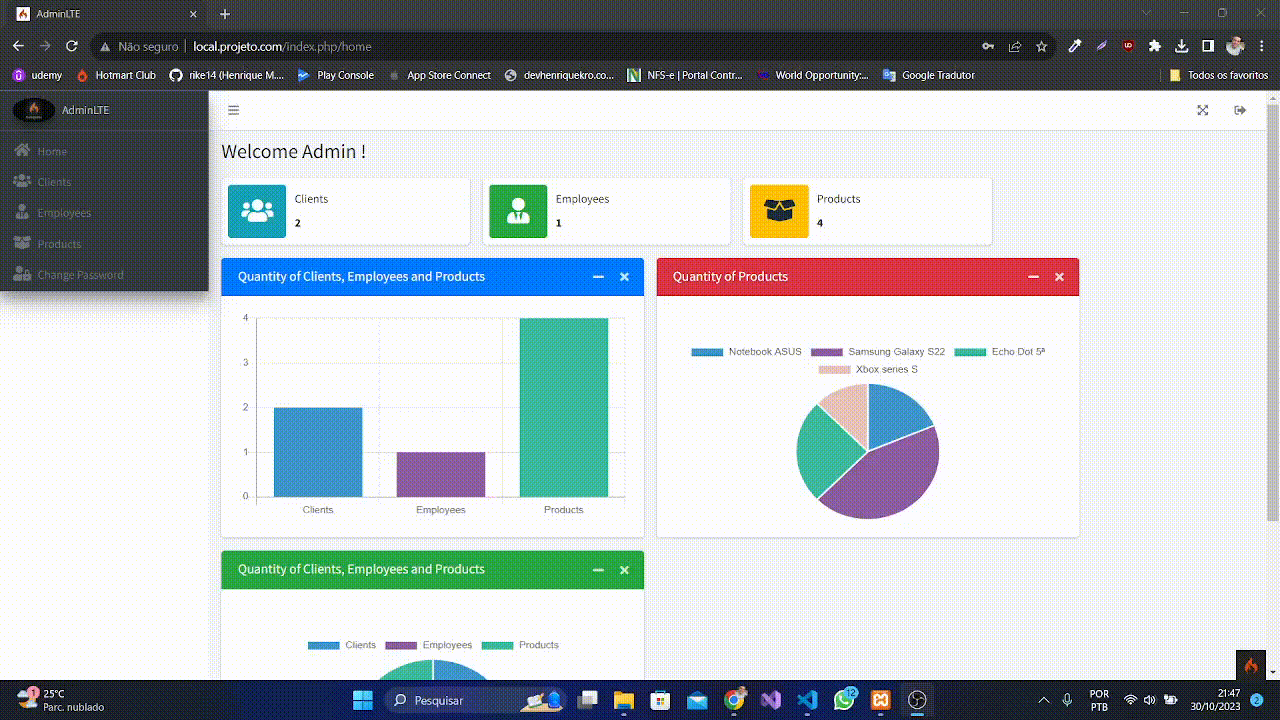Go back to the previous browser page
This screenshot has width=1280, height=720.
(x=18, y=46)
